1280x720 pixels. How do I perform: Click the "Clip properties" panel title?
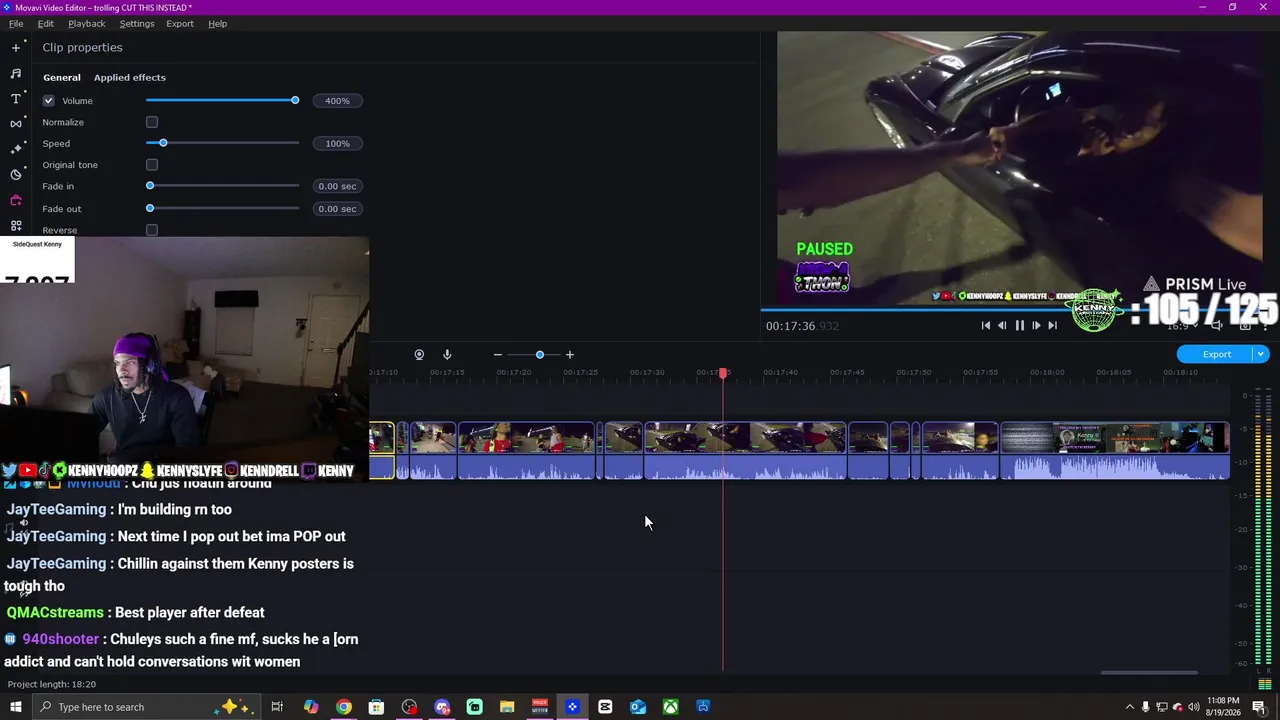tap(82, 48)
